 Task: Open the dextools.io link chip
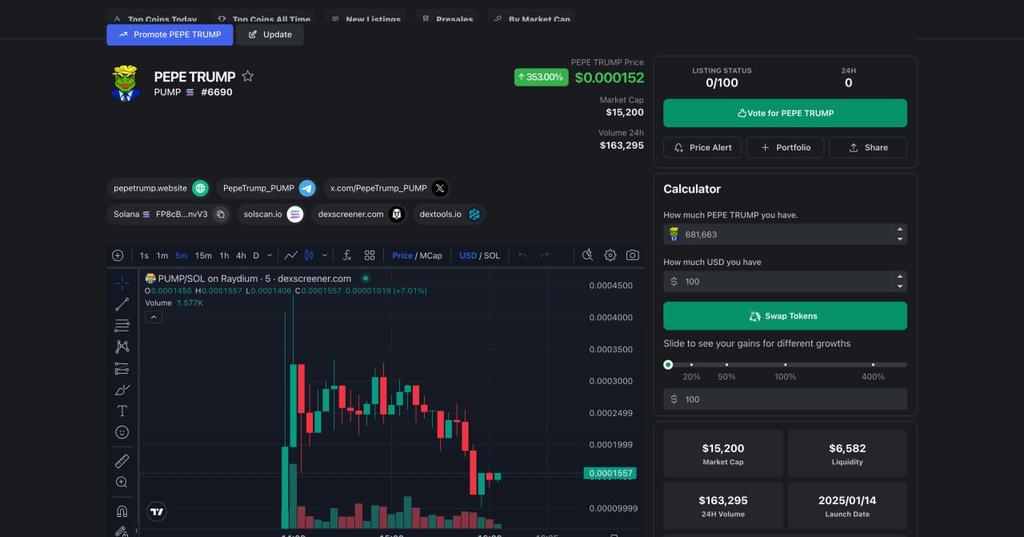click(449, 214)
